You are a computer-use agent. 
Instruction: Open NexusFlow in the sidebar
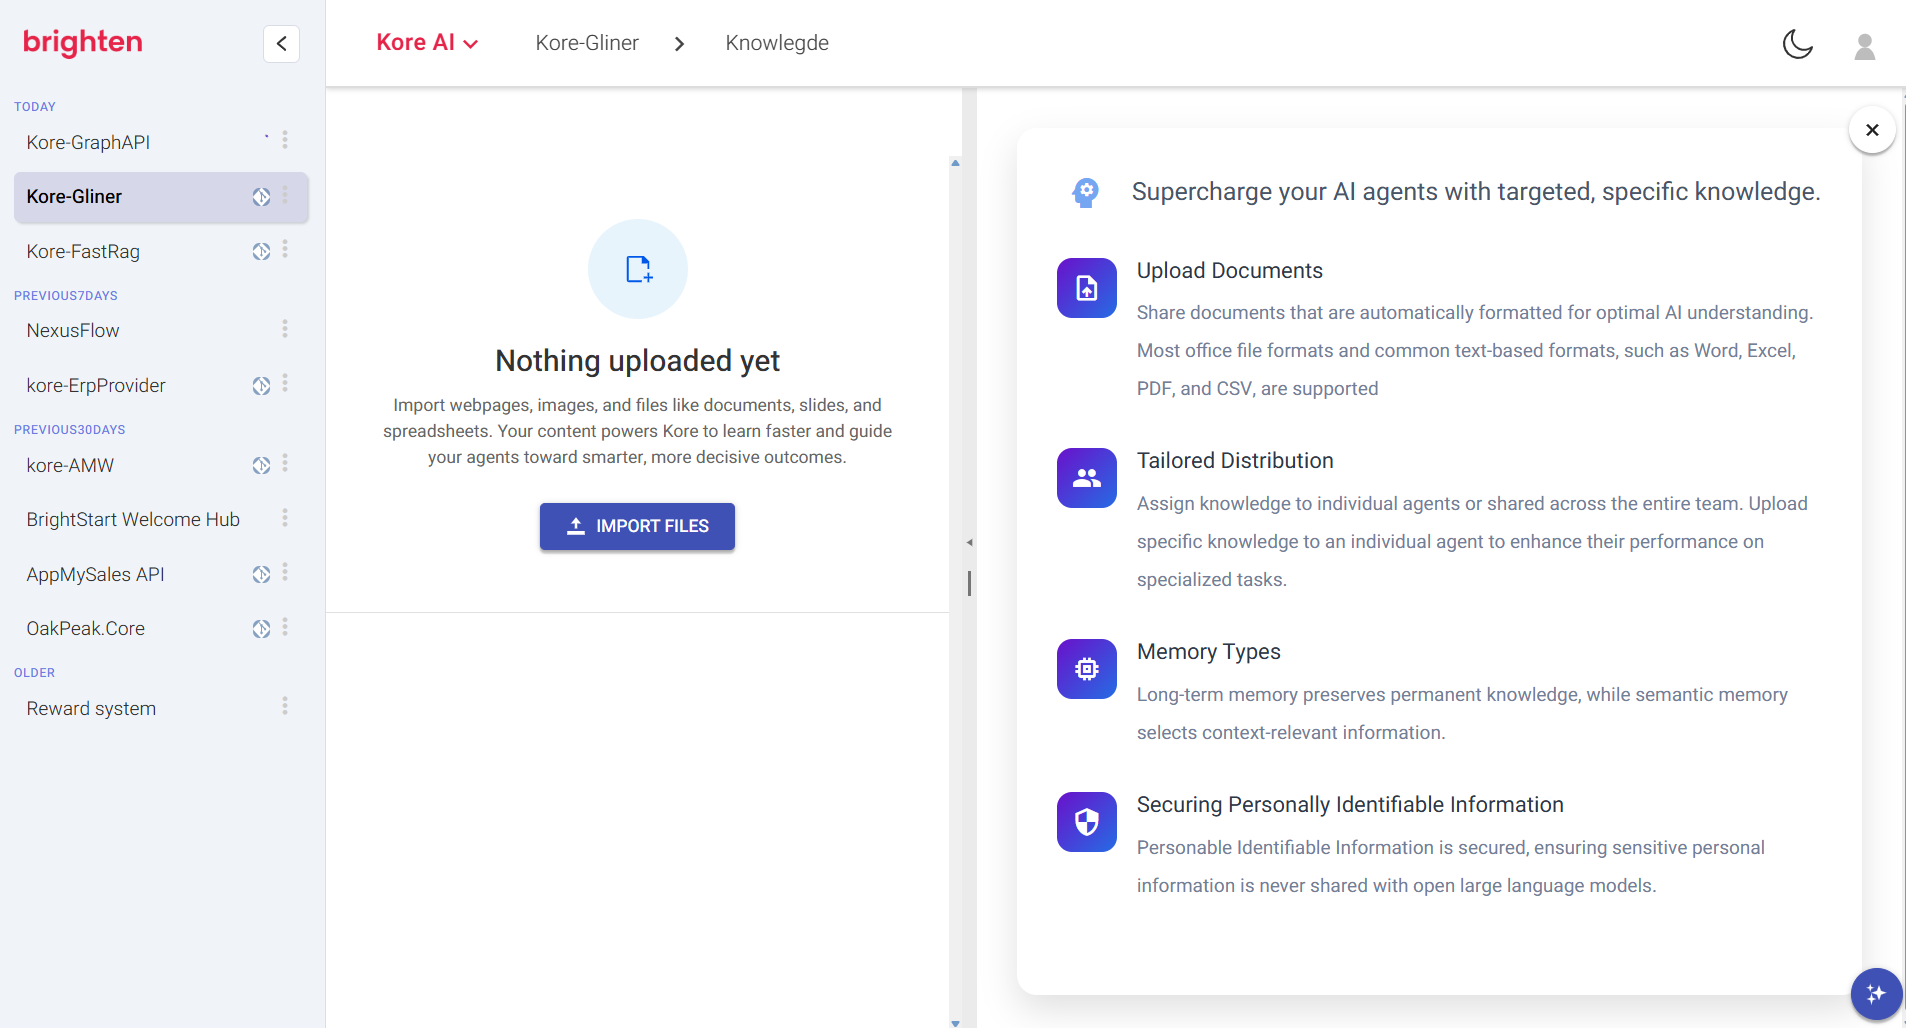73,330
